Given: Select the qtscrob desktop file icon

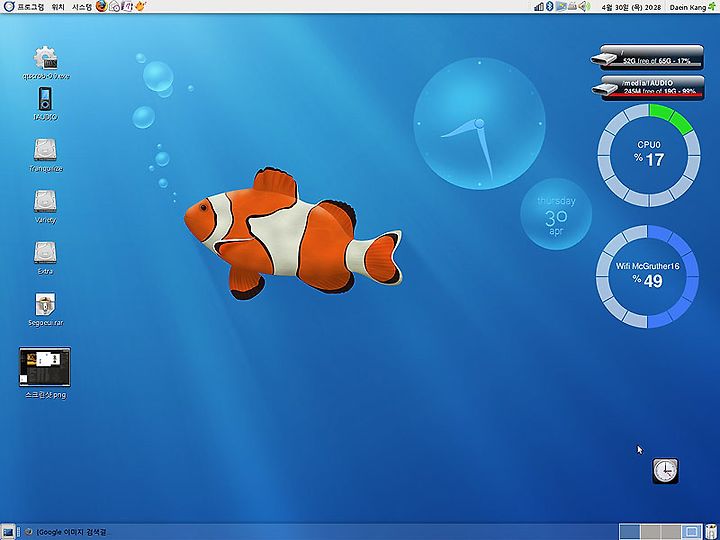Looking at the screenshot, I should [45, 62].
